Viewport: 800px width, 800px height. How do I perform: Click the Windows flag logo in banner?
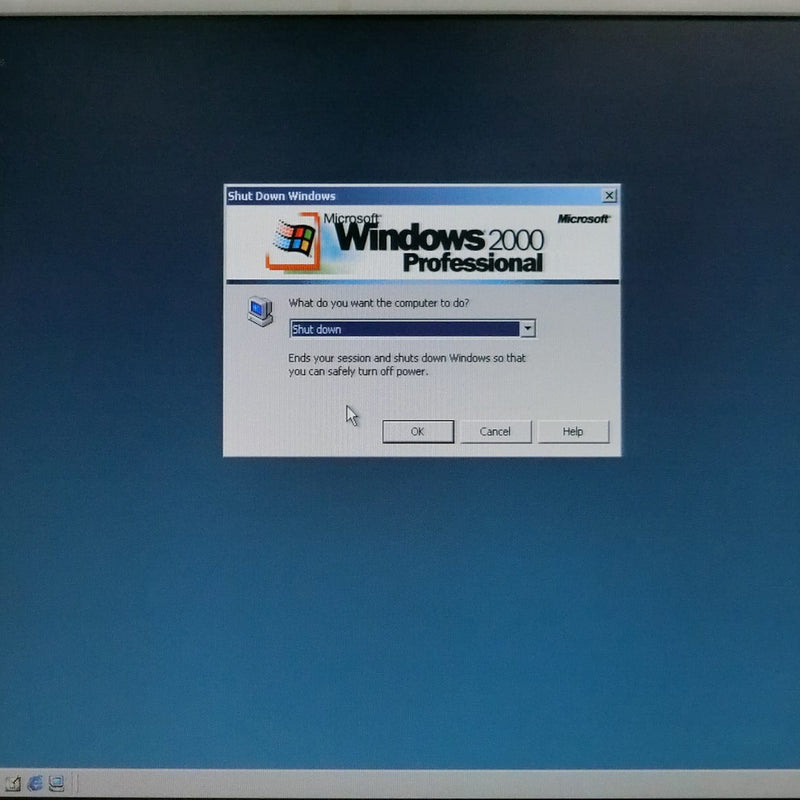(x=295, y=241)
